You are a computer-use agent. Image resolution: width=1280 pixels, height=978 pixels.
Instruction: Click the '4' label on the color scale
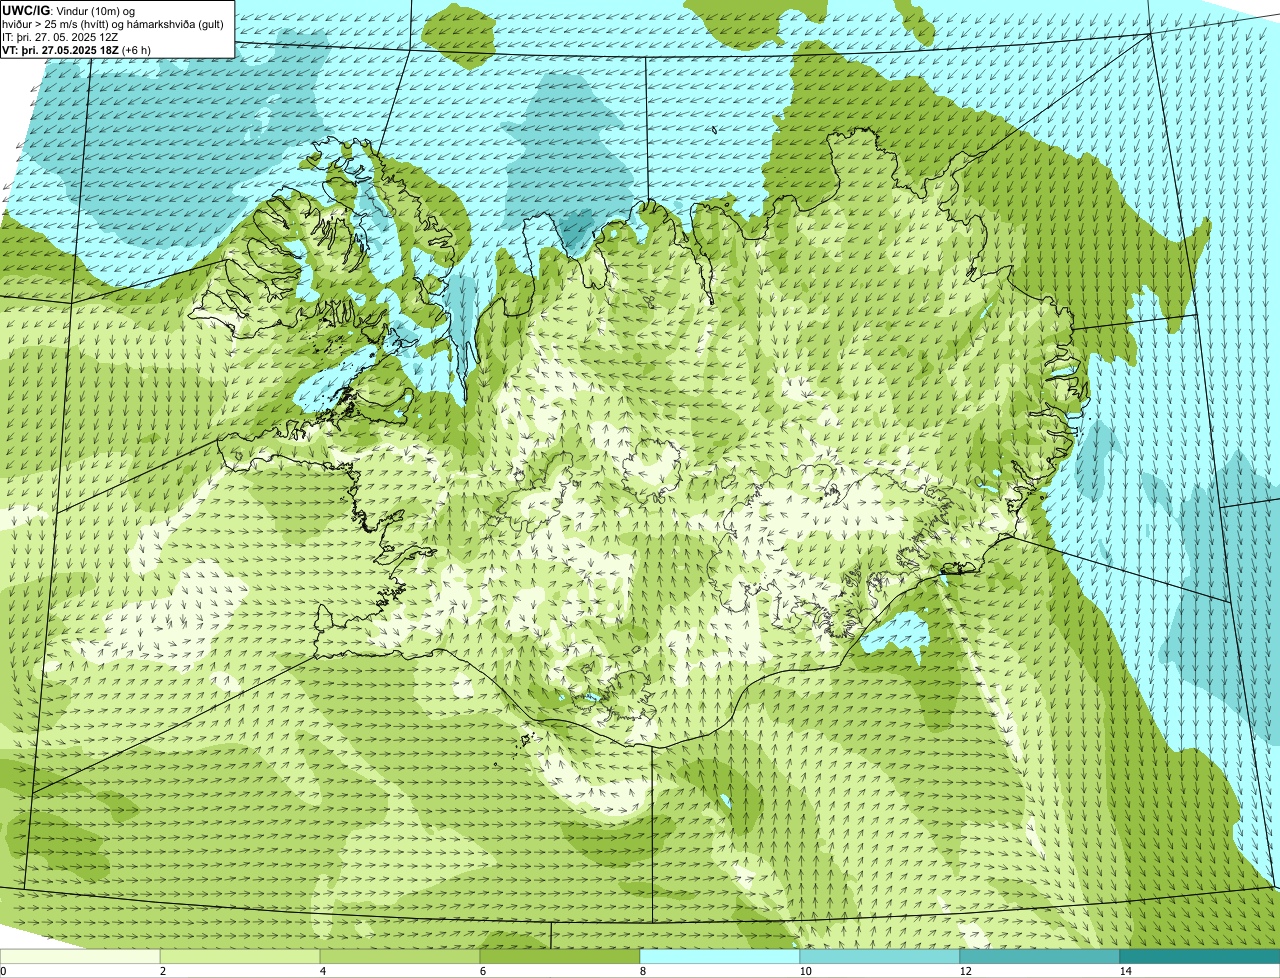coord(322,971)
